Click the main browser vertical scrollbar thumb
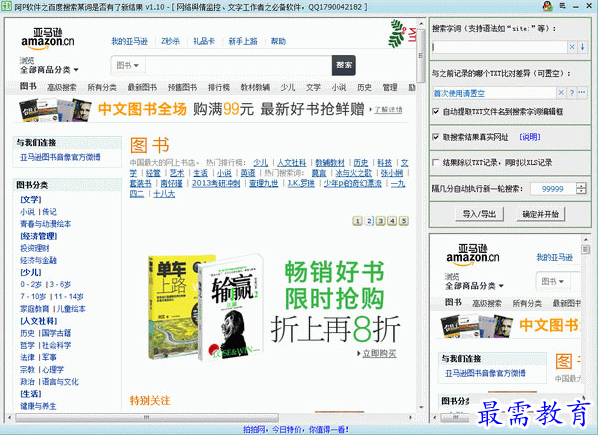This screenshot has height=445, width=599. coord(421,55)
